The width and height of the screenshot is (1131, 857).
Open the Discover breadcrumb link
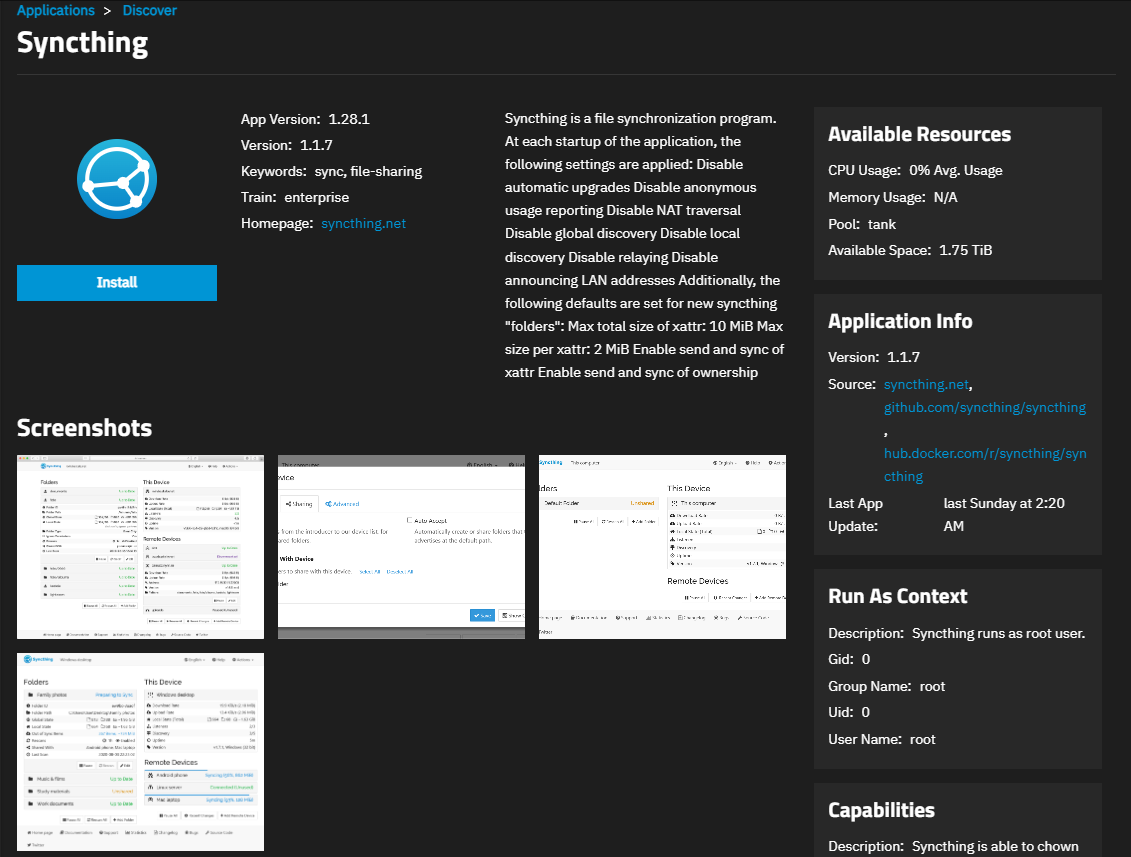pyautogui.click(x=149, y=11)
